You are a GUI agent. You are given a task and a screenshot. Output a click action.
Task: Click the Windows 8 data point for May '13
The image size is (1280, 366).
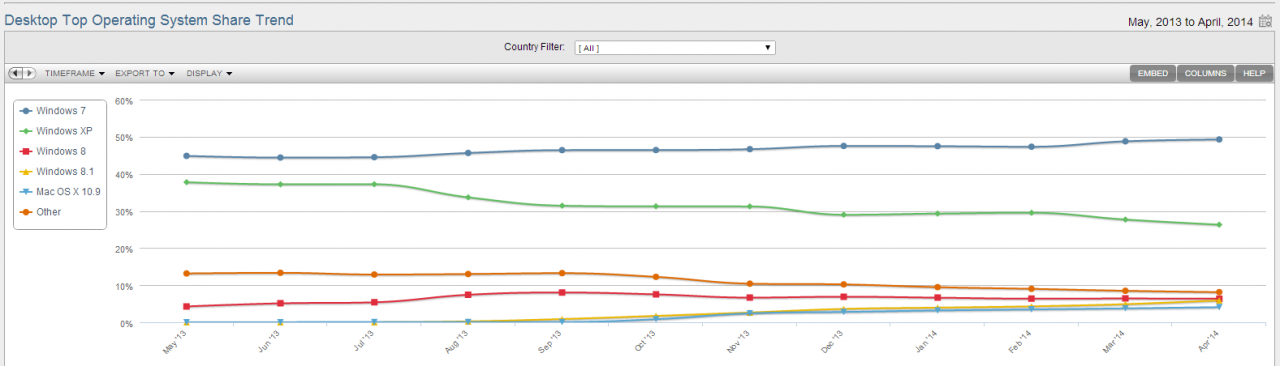coord(186,306)
